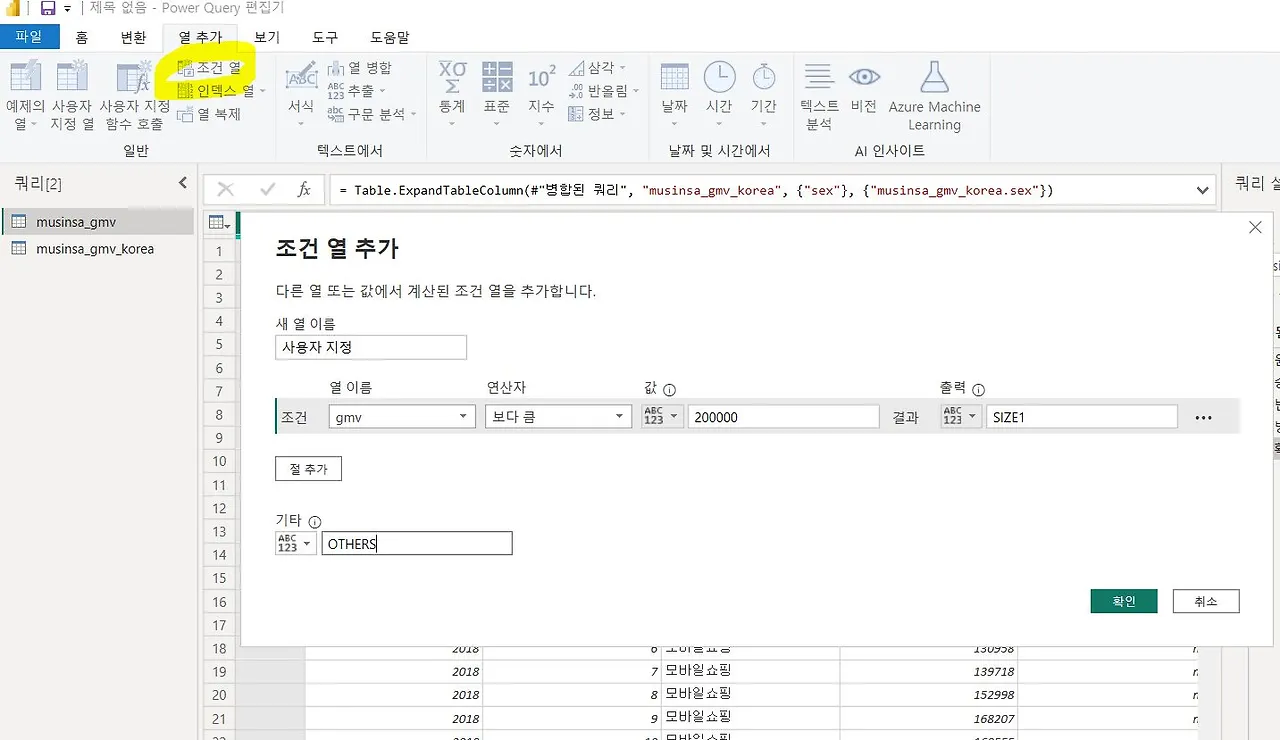
Task: Click the info icon next to 출력
Action: pos(979,390)
